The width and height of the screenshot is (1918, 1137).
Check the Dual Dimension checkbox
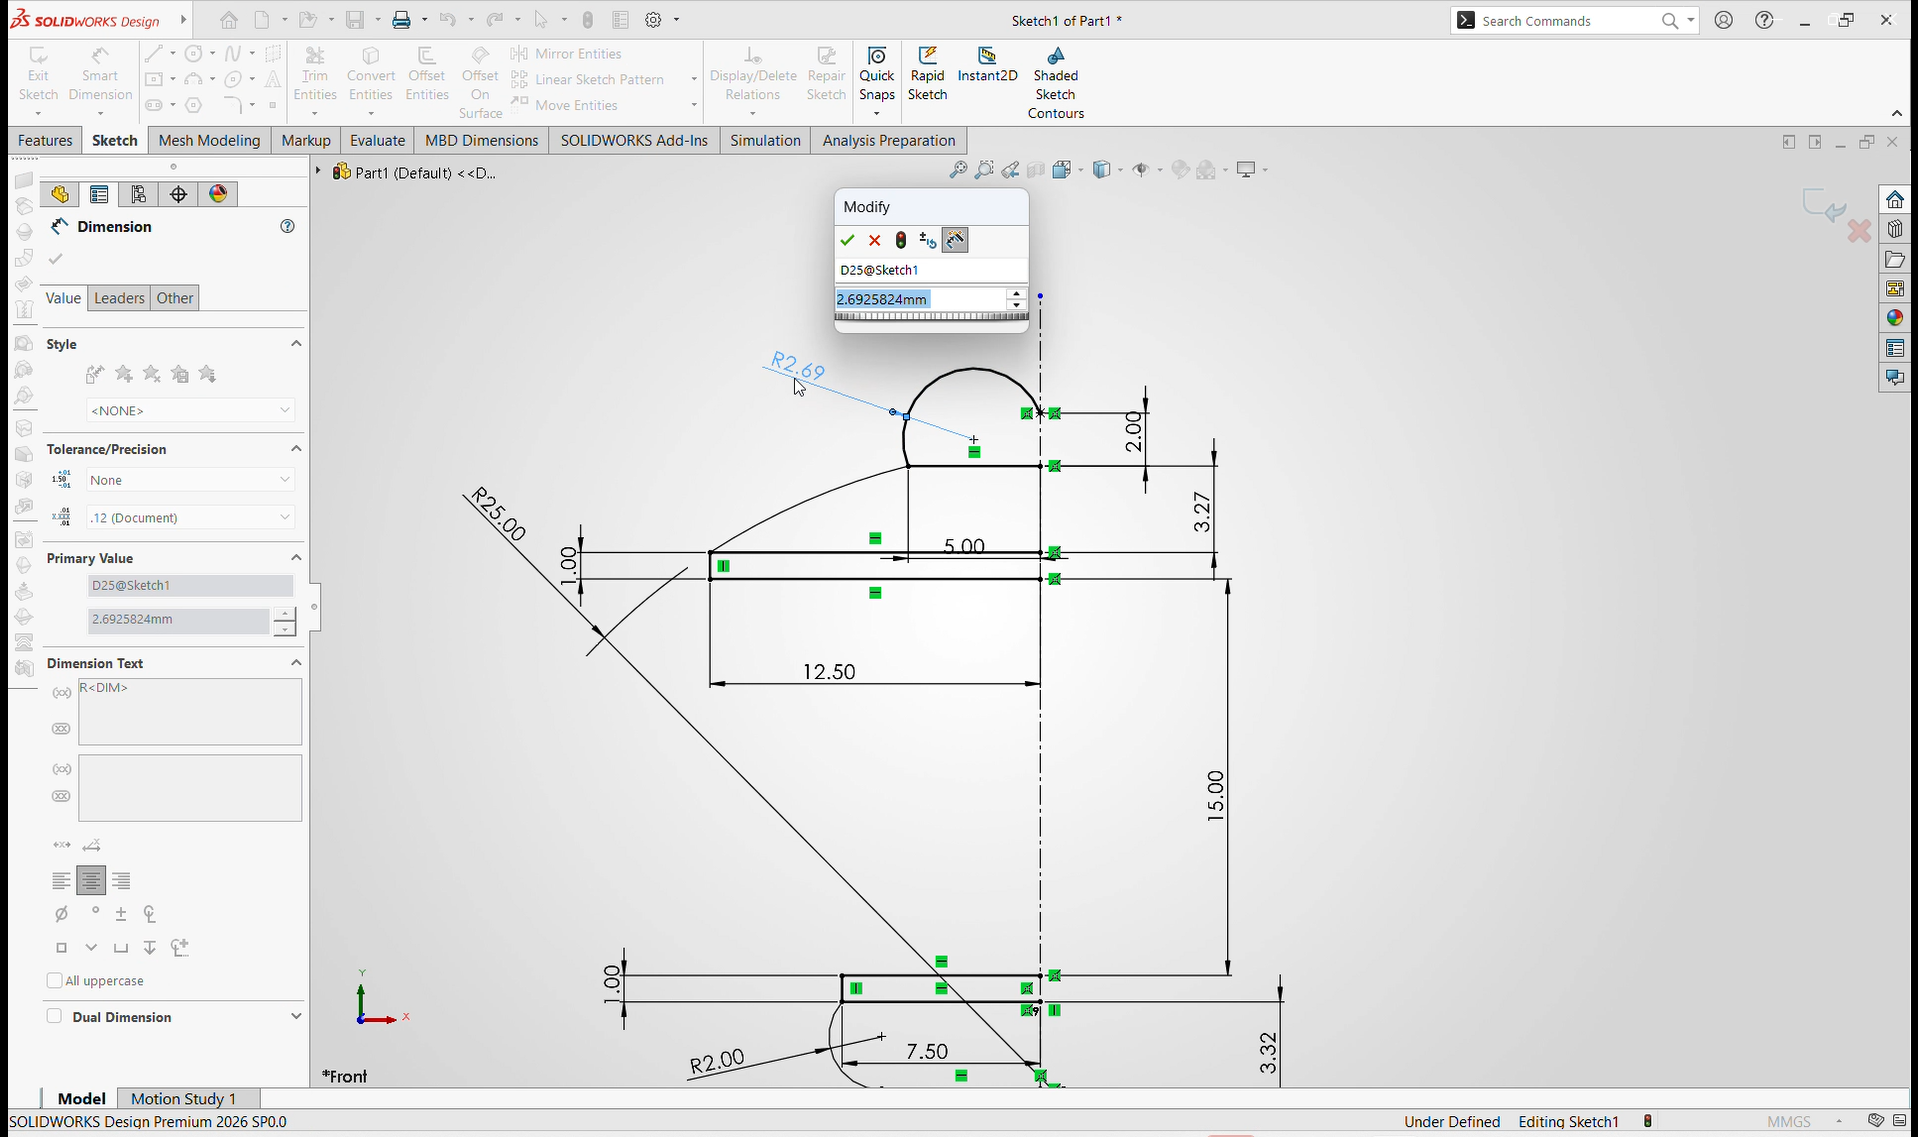pyautogui.click(x=55, y=1017)
